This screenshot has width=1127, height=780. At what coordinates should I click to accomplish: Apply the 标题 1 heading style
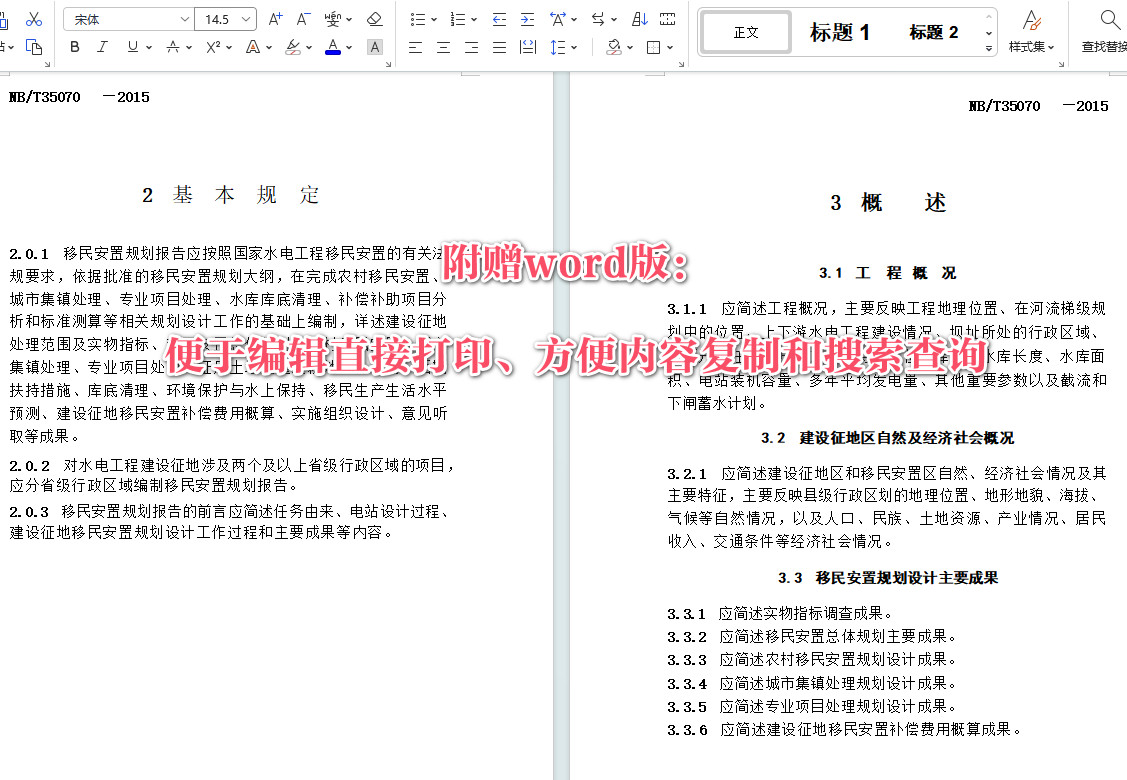pyautogui.click(x=840, y=32)
